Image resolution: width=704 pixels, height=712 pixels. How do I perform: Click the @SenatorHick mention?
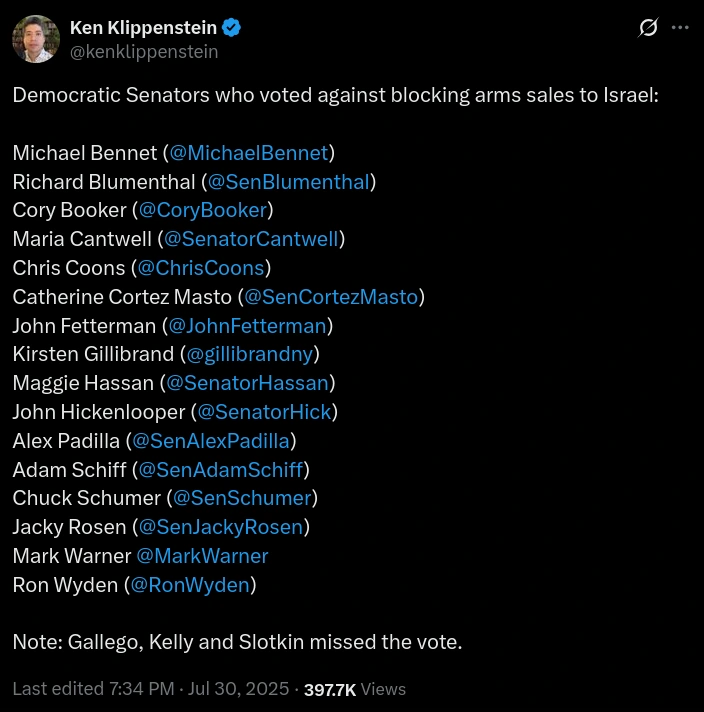point(264,412)
